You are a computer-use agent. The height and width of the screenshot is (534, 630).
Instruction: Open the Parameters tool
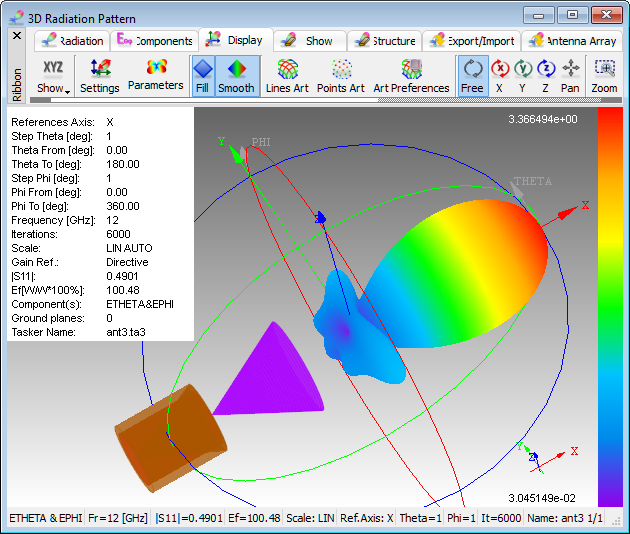pos(155,76)
